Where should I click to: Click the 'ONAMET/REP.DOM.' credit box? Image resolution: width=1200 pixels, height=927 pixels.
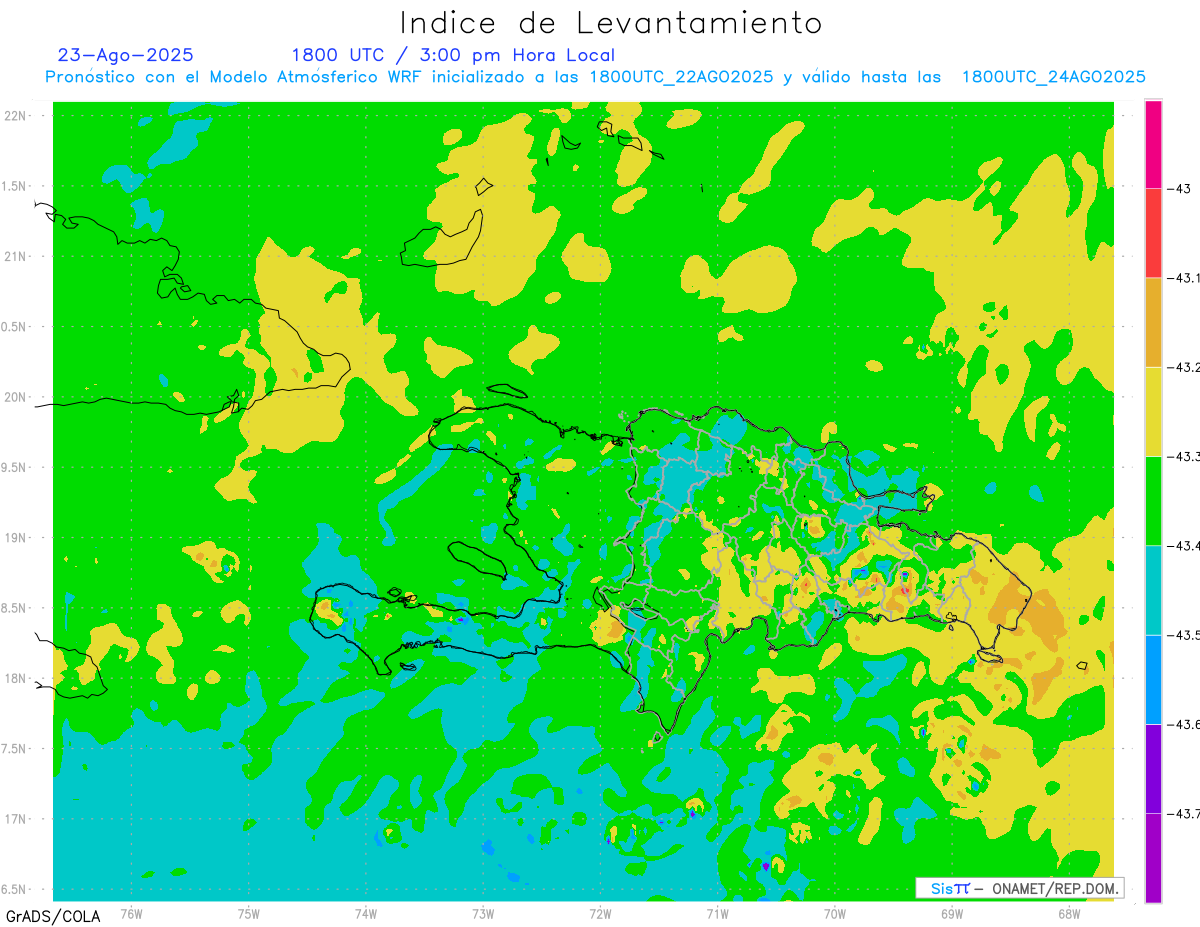point(1019,888)
